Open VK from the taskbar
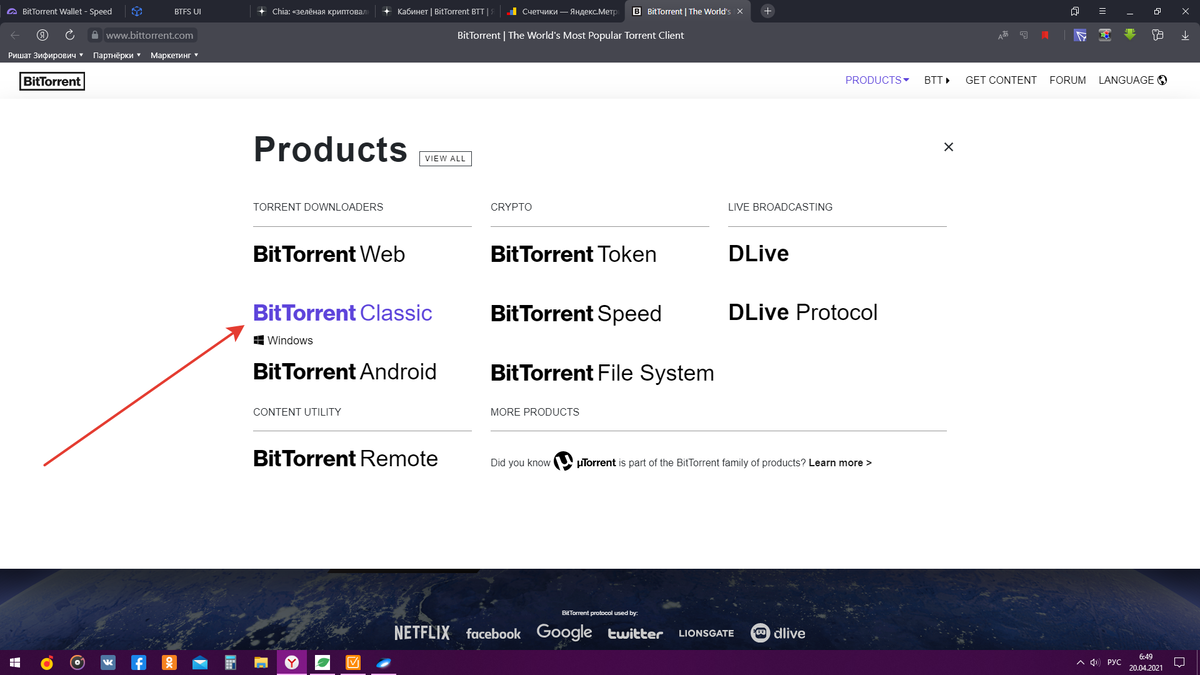Image resolution: width=1200 pixels, height=675 pixels. 107,662
